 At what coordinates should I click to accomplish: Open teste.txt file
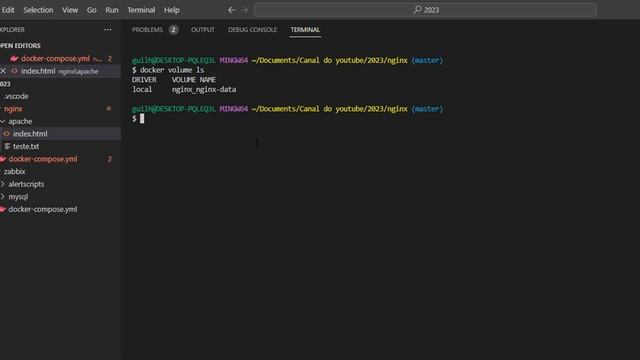(26, 146)
